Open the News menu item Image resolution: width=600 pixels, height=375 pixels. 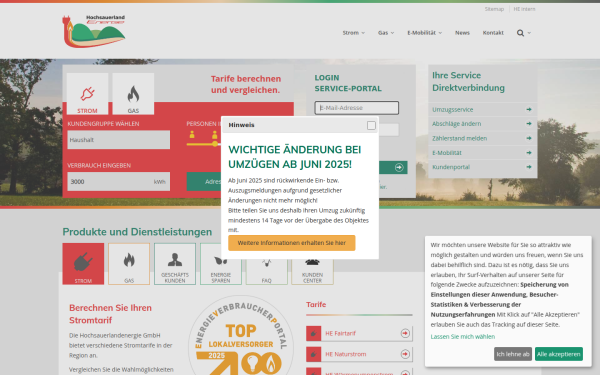click(x=462, y=33)
